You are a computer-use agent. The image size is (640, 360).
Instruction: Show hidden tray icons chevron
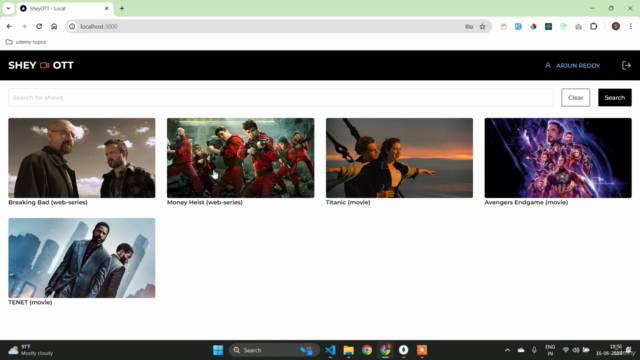coord(507,350)
